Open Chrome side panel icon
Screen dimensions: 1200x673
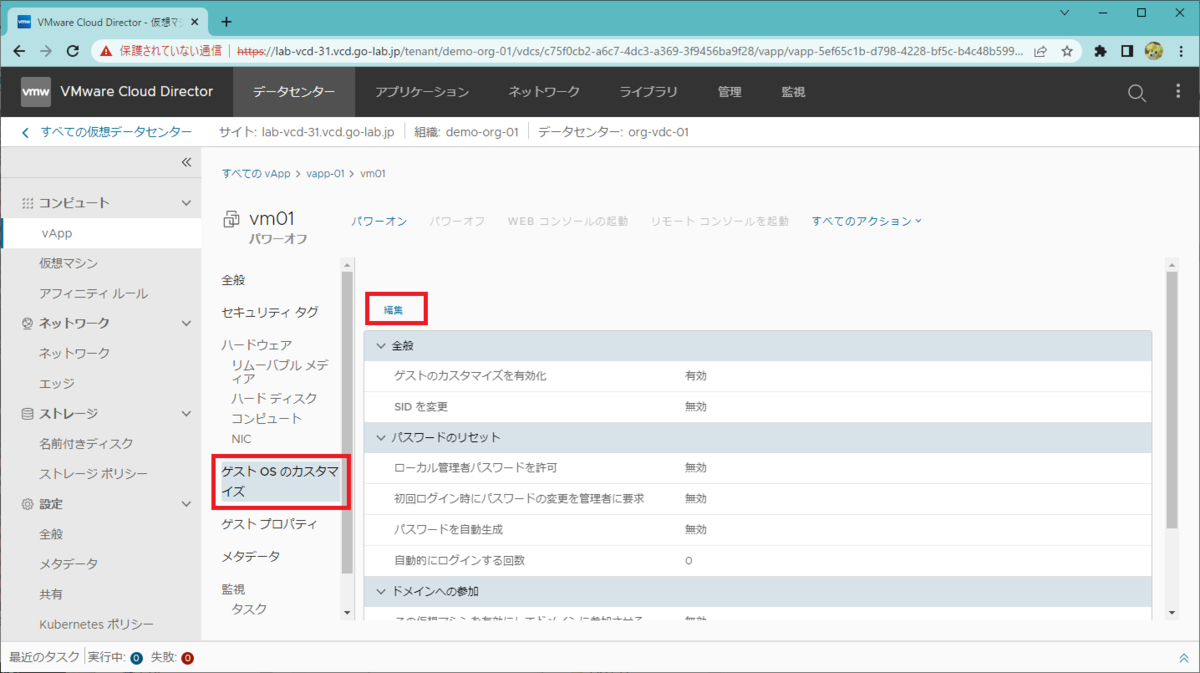[1127, 51]
